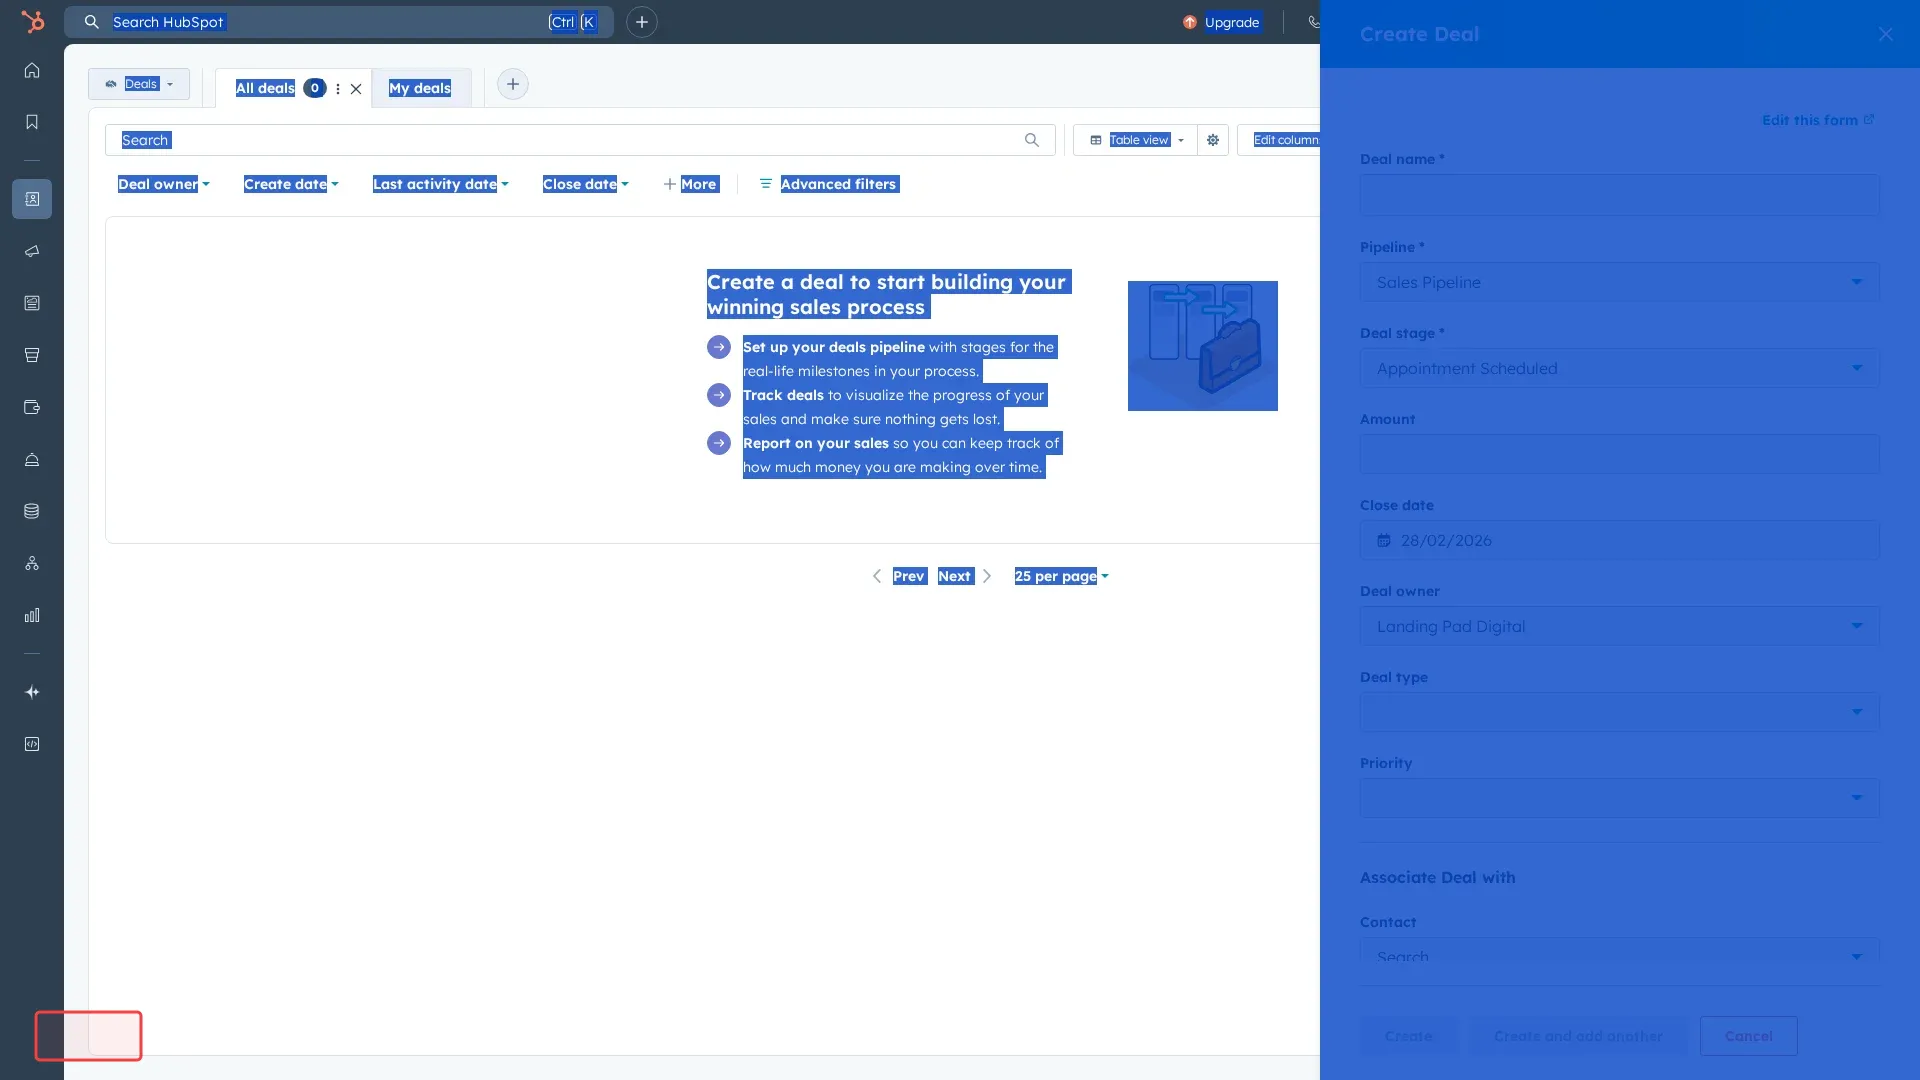Open the Deal owner filter
The width and height of the screenshot is (1920, 1080).
pyautogui.click(x=163, y=184)
